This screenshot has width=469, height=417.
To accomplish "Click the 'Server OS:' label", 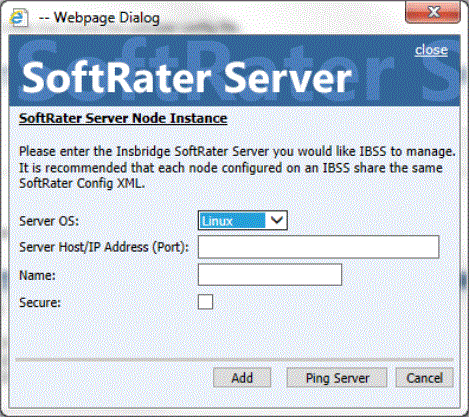I will [x=49, y=221].
